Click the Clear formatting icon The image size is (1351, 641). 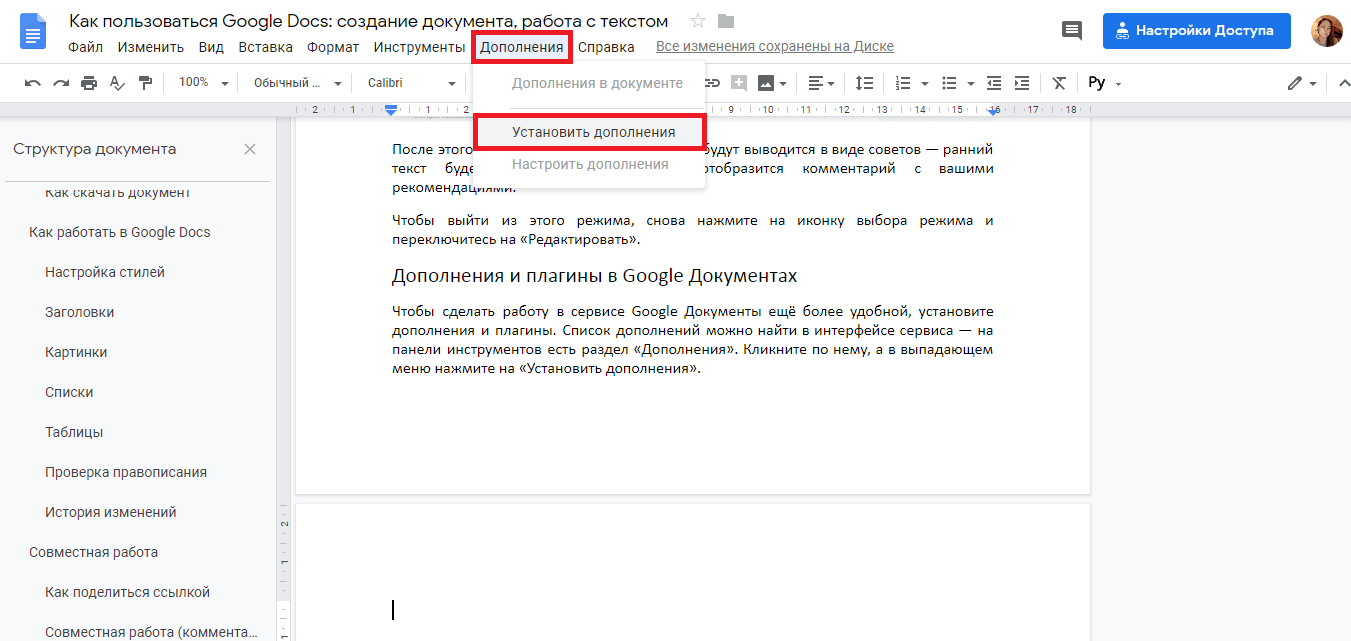pyautogui.click(x=1058, y=82)
